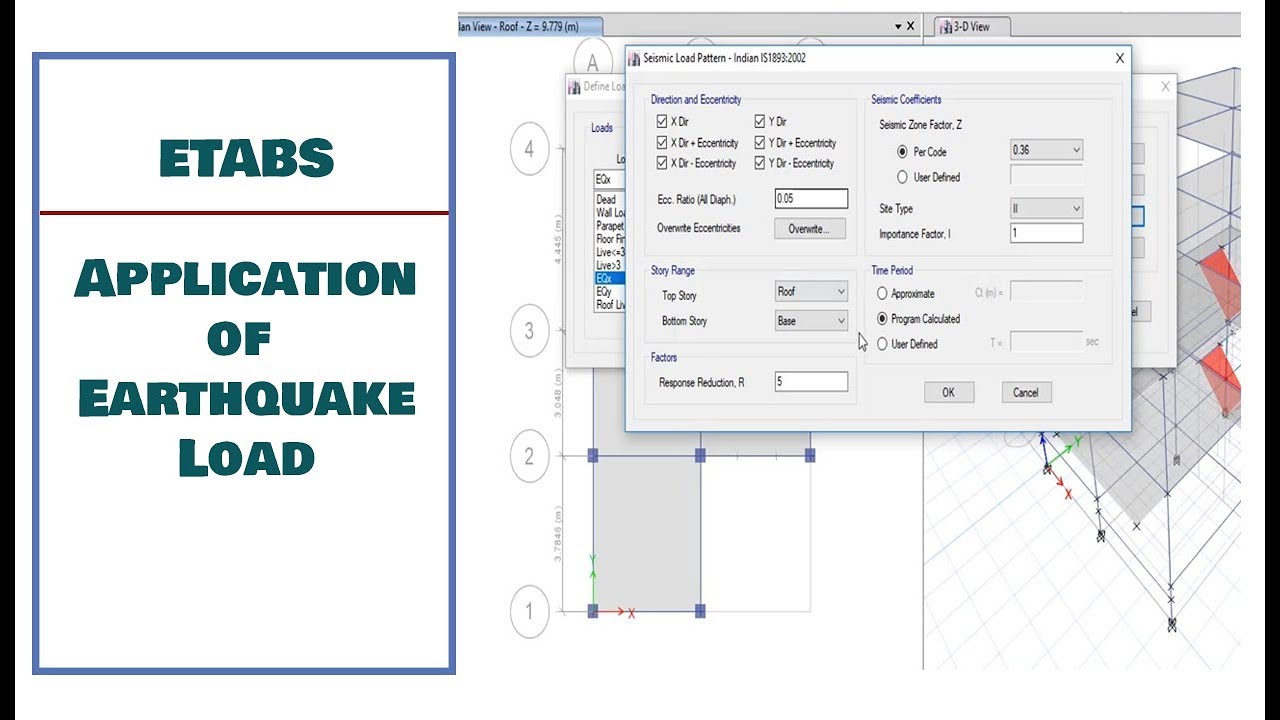Switch to the Plan View Roof tab
This screenshot has height=720, width=1280.
pyautogui.click(x=530, y=27)
